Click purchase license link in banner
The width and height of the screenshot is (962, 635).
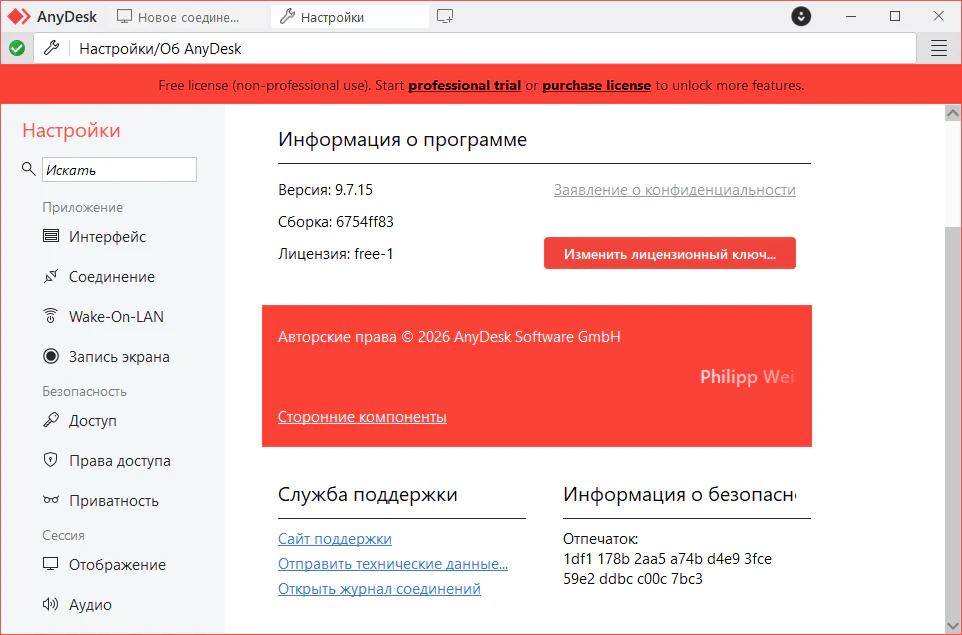coord(596,85)
